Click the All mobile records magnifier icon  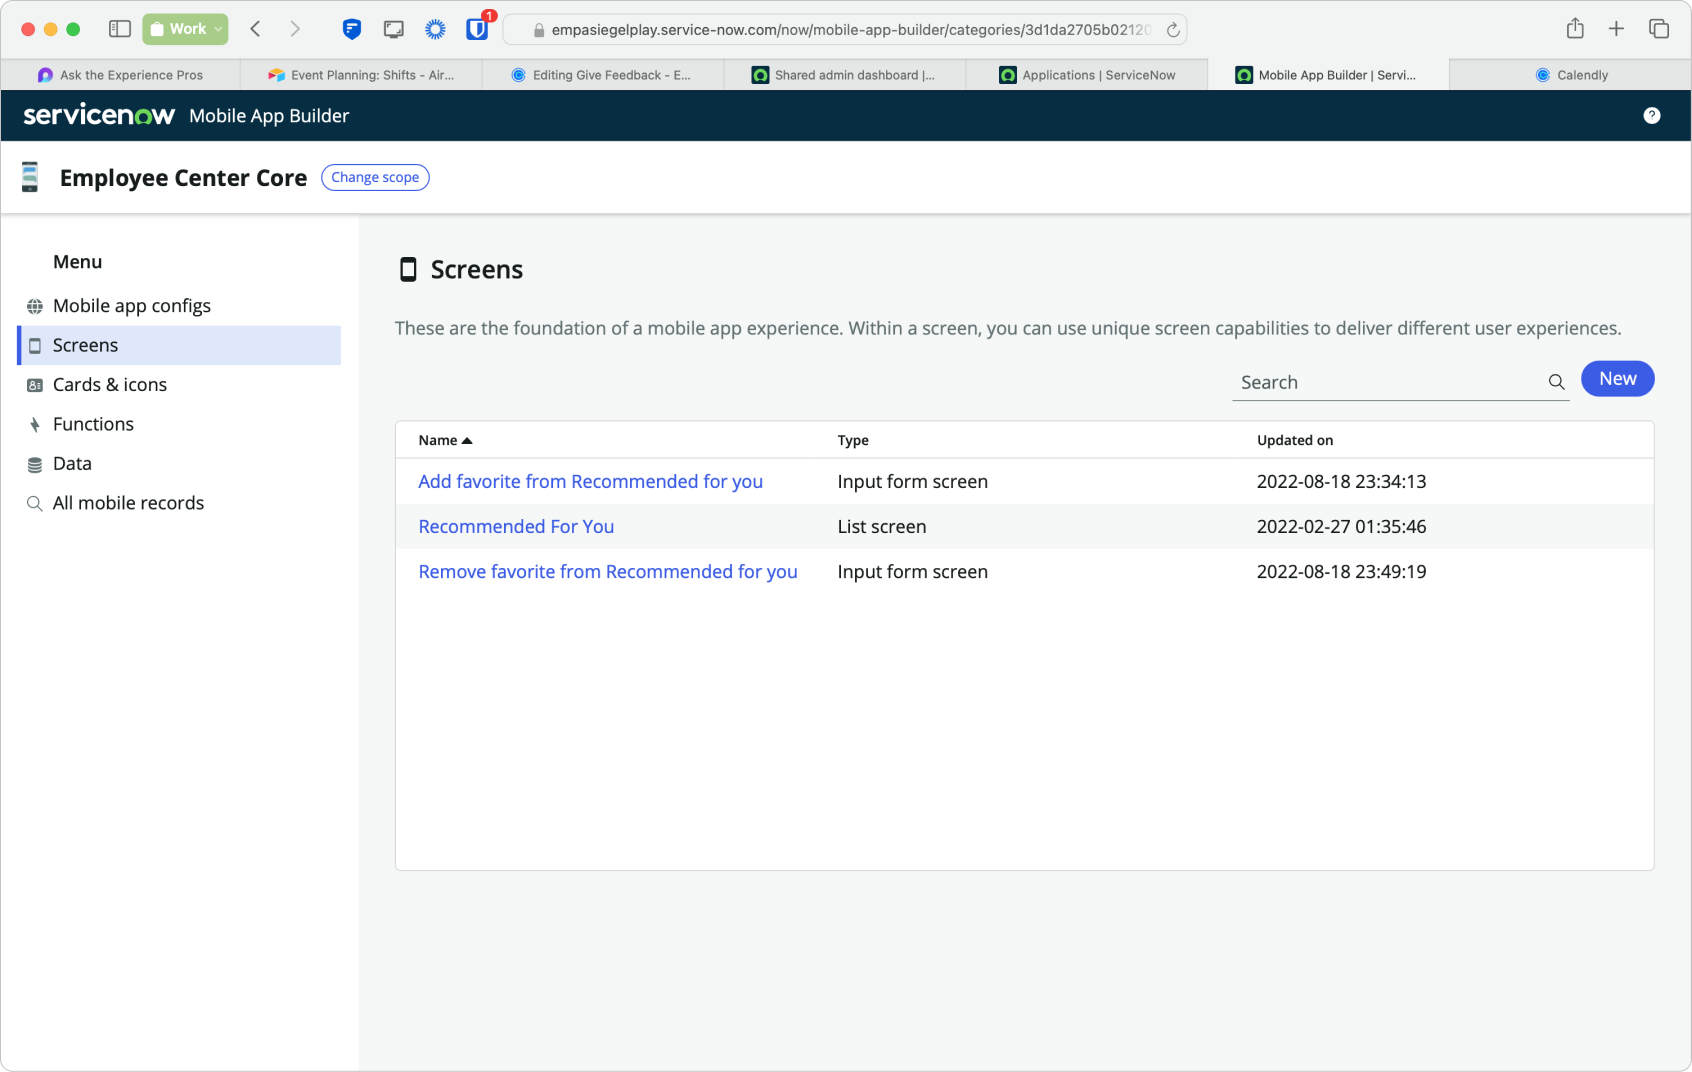pos(35,503)
